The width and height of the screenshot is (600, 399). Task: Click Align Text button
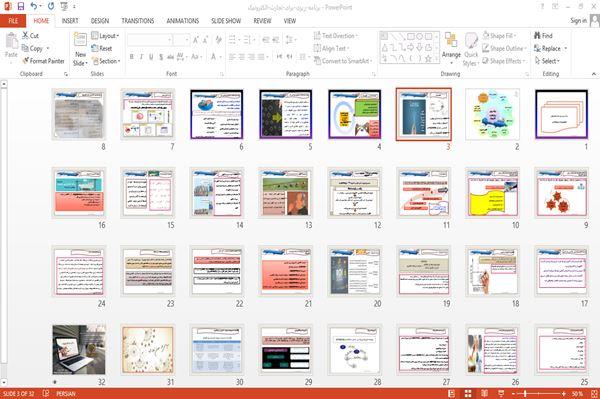point(331,48)
